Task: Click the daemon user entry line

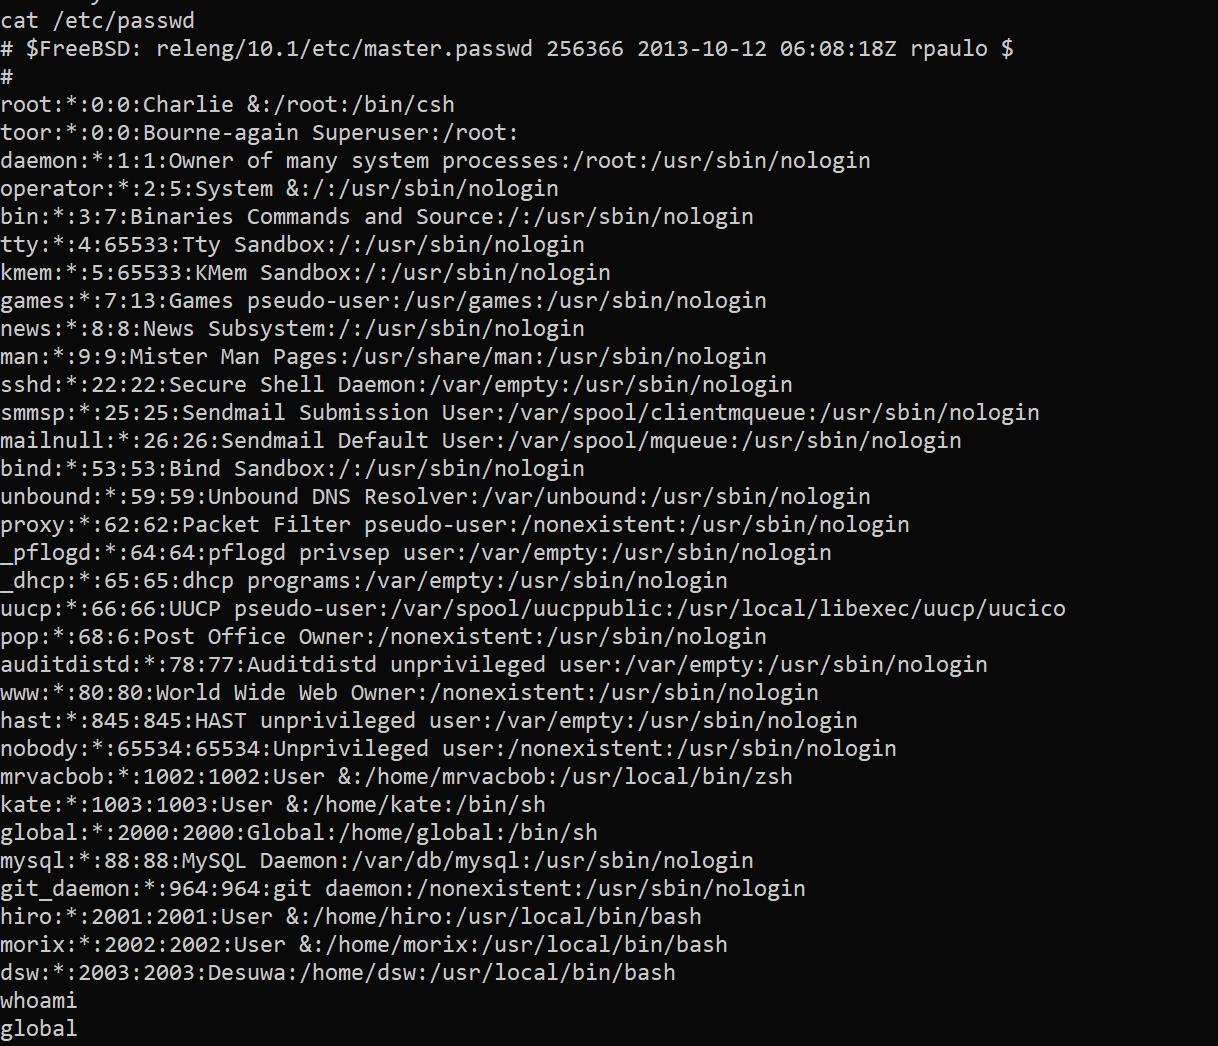Action: (x=435, y=160)
